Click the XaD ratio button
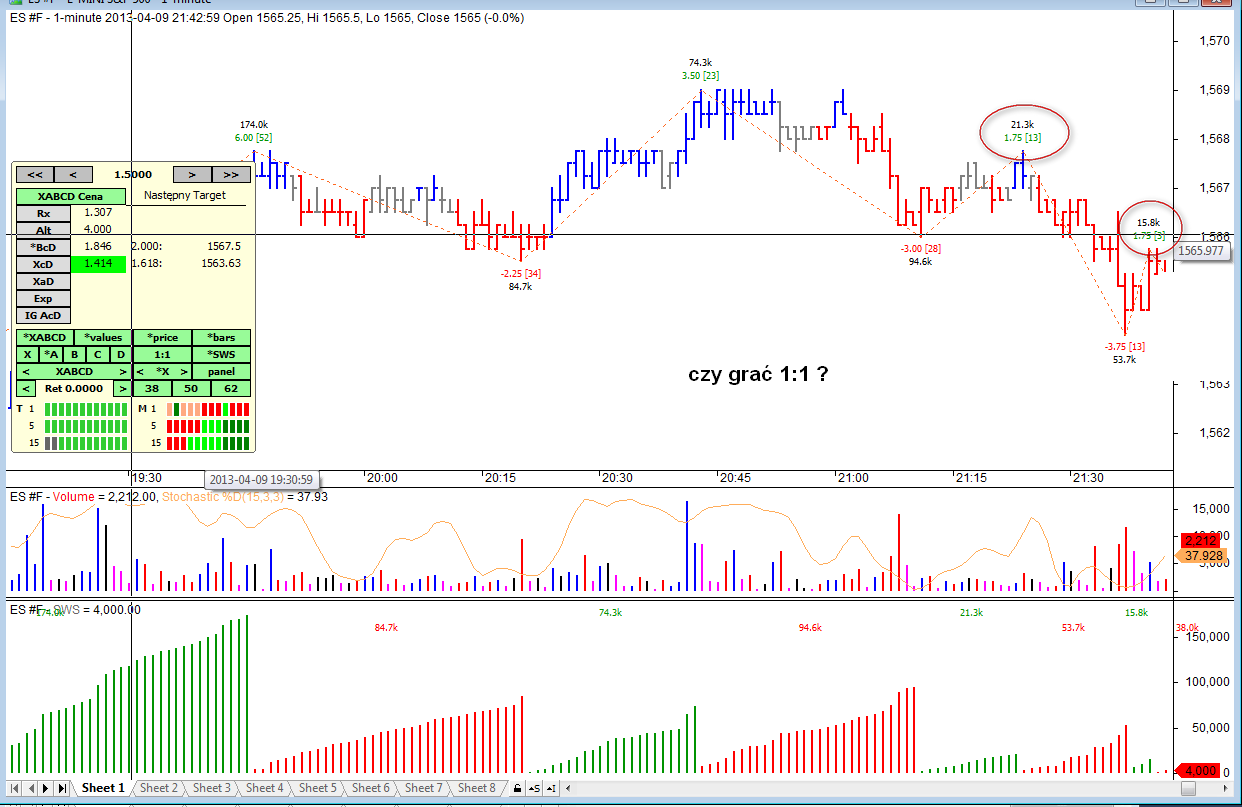The height and width of the screenshot is (807, 1242). [43, 281]
